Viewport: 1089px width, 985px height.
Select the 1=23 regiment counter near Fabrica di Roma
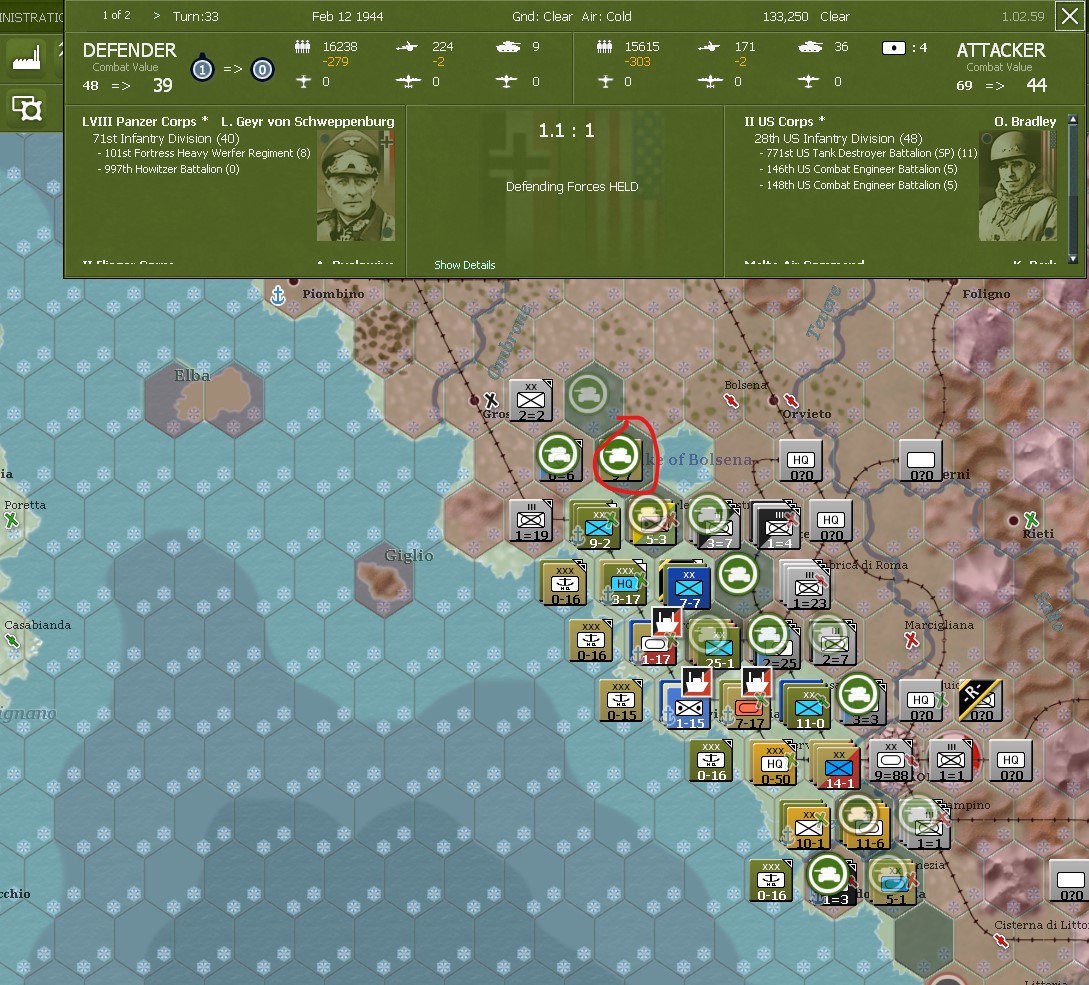[x=808, y=587]
